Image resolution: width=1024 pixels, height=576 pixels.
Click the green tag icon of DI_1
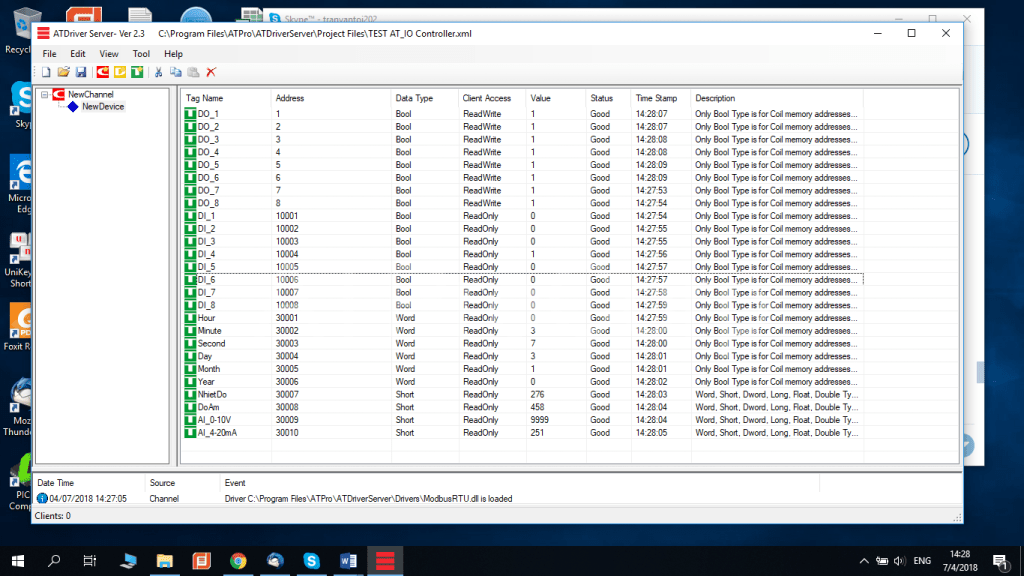click(x=190, y=216)
